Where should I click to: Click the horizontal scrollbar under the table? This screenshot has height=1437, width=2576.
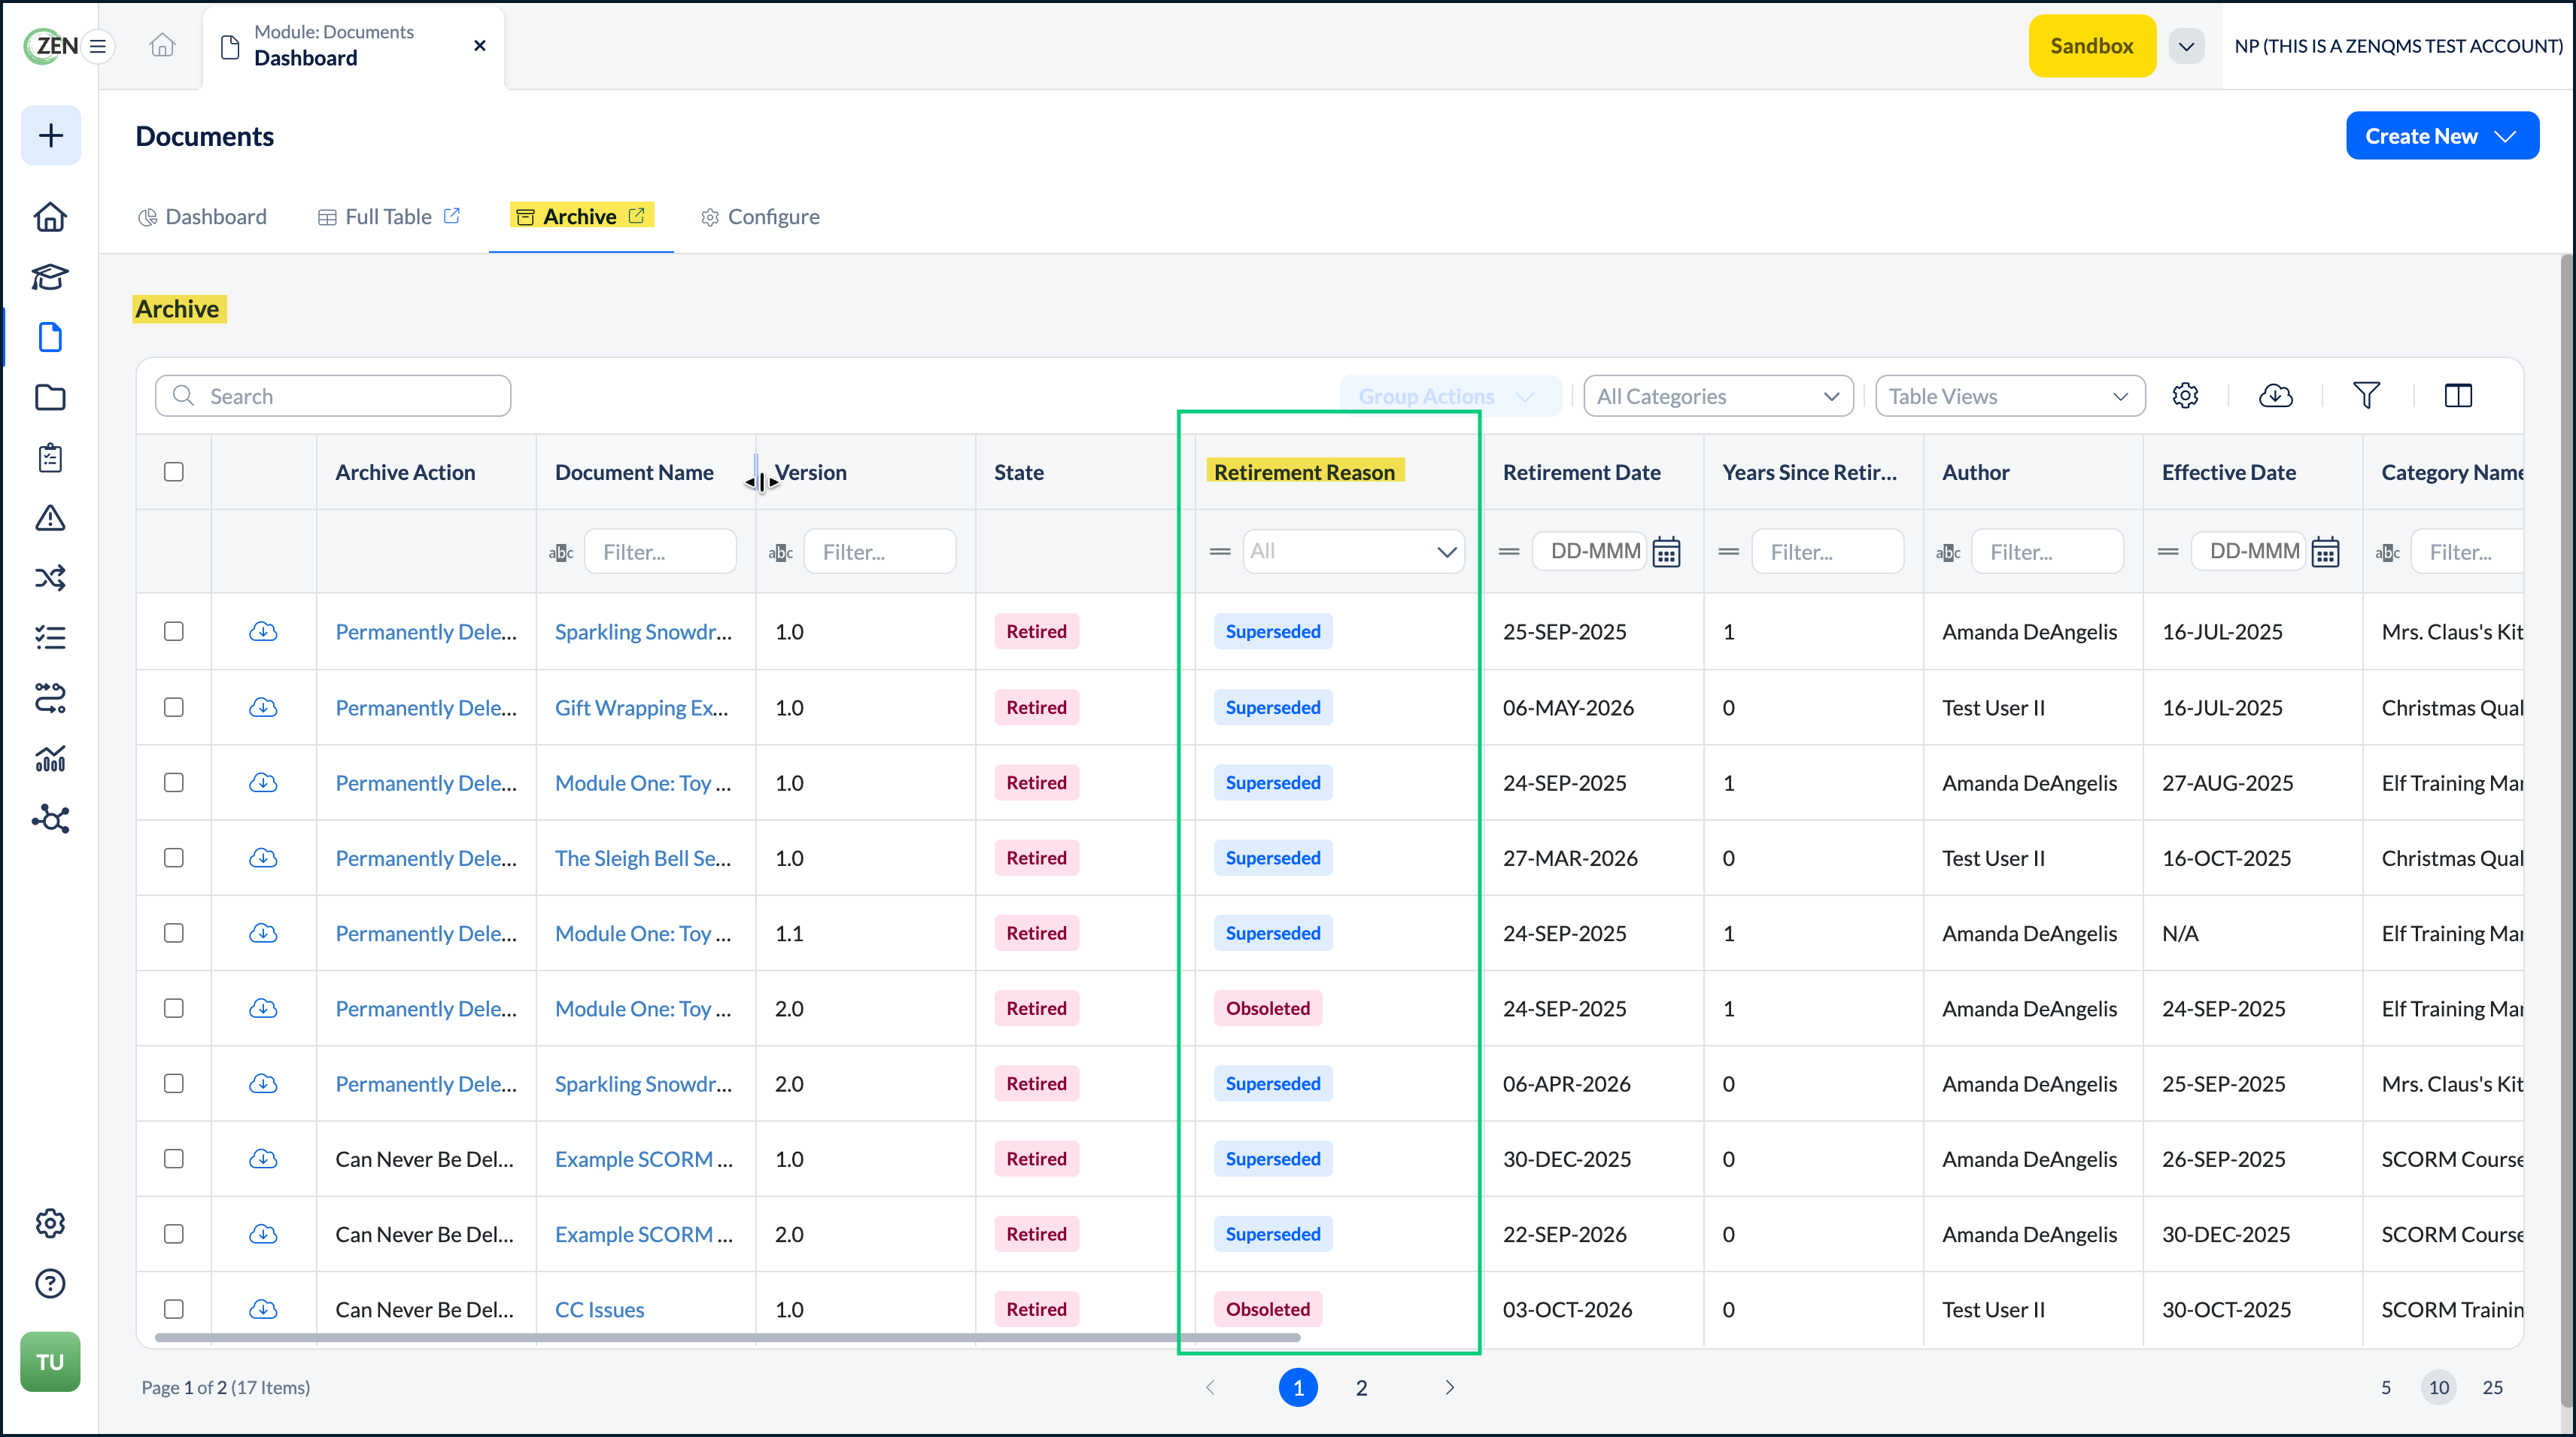728,1337
